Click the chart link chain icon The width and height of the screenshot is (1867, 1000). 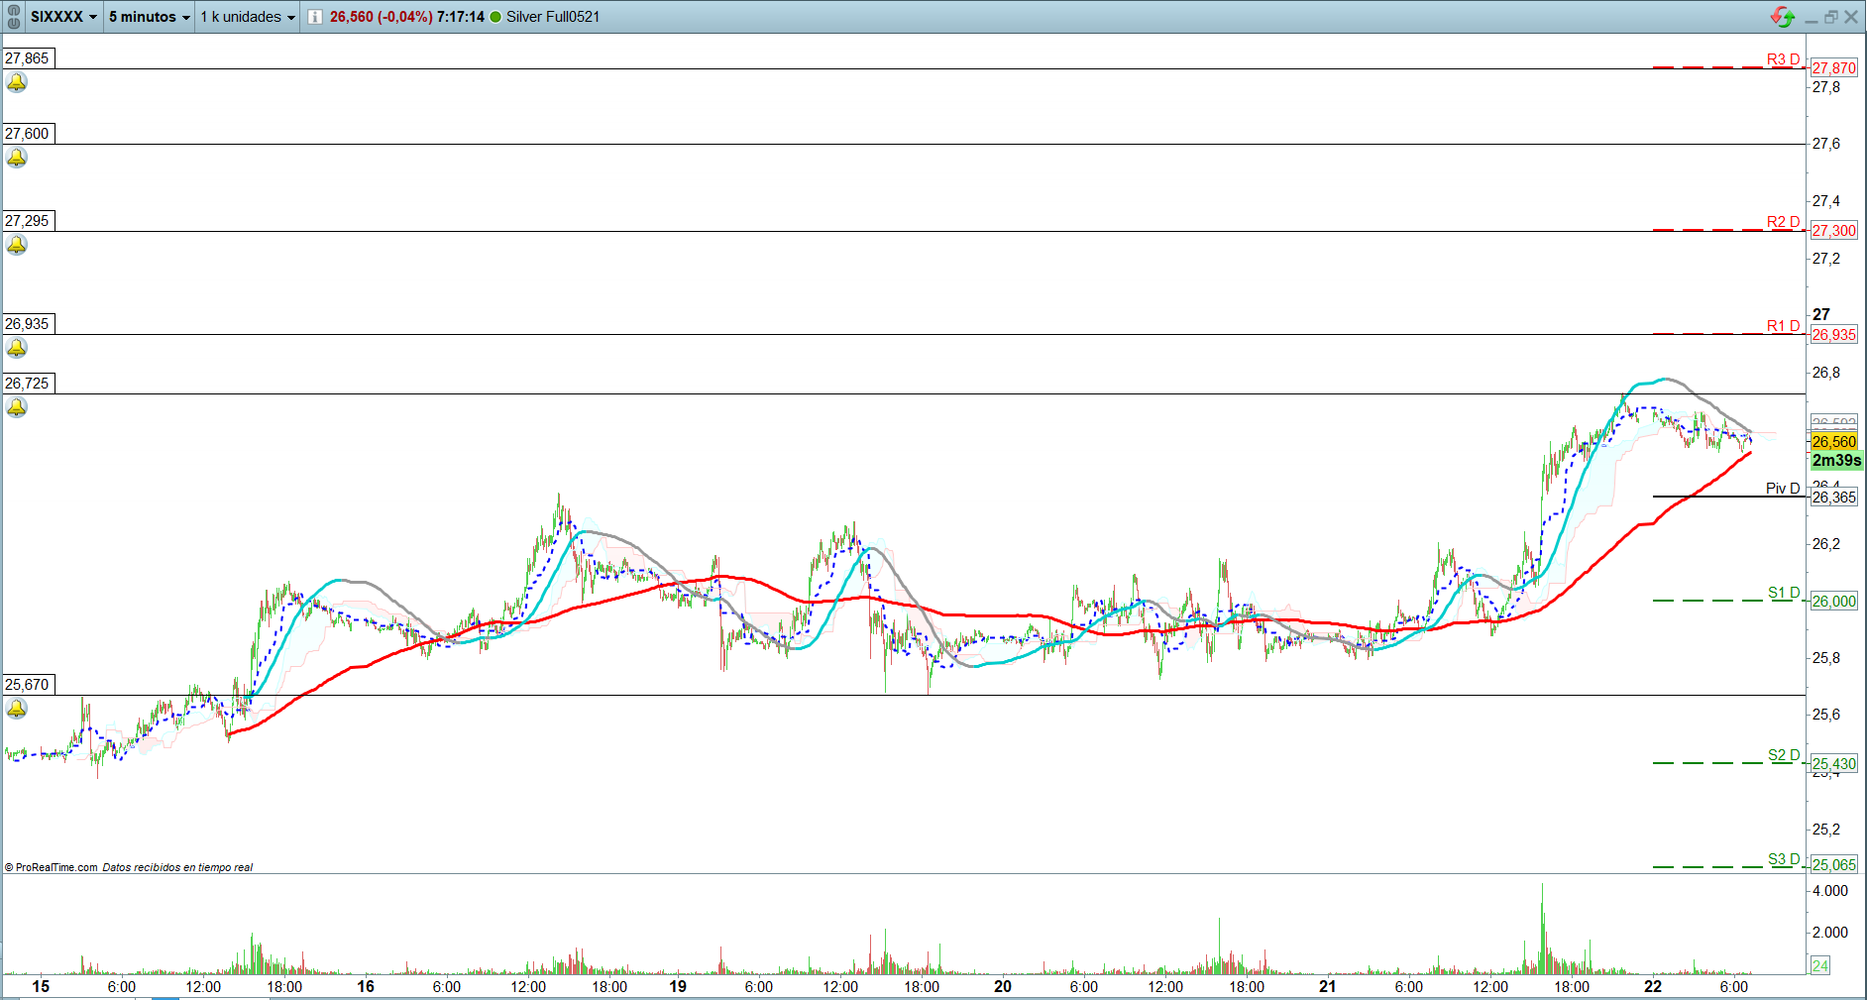(x=13, y=17)
